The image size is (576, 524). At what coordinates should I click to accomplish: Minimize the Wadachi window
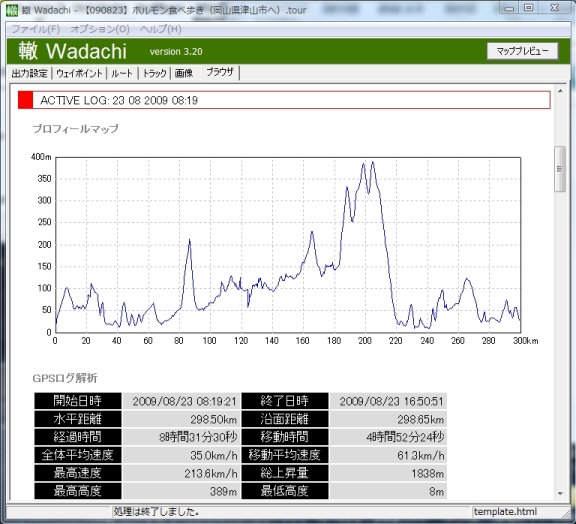pos(509,8)
